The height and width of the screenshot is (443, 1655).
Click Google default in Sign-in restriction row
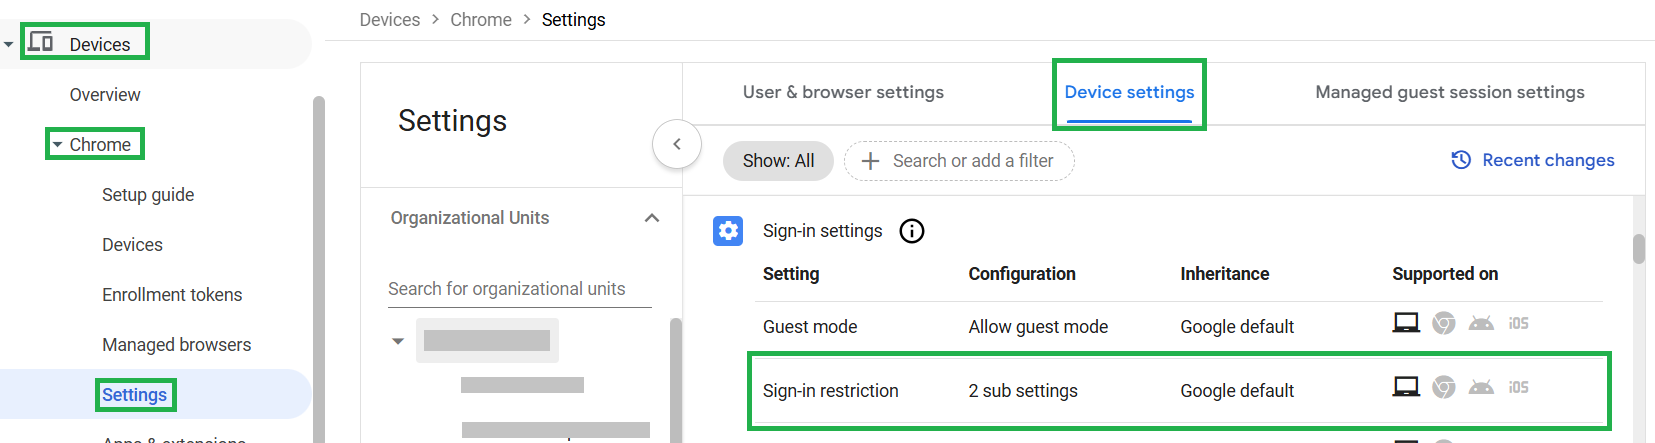coord(1237,391)
